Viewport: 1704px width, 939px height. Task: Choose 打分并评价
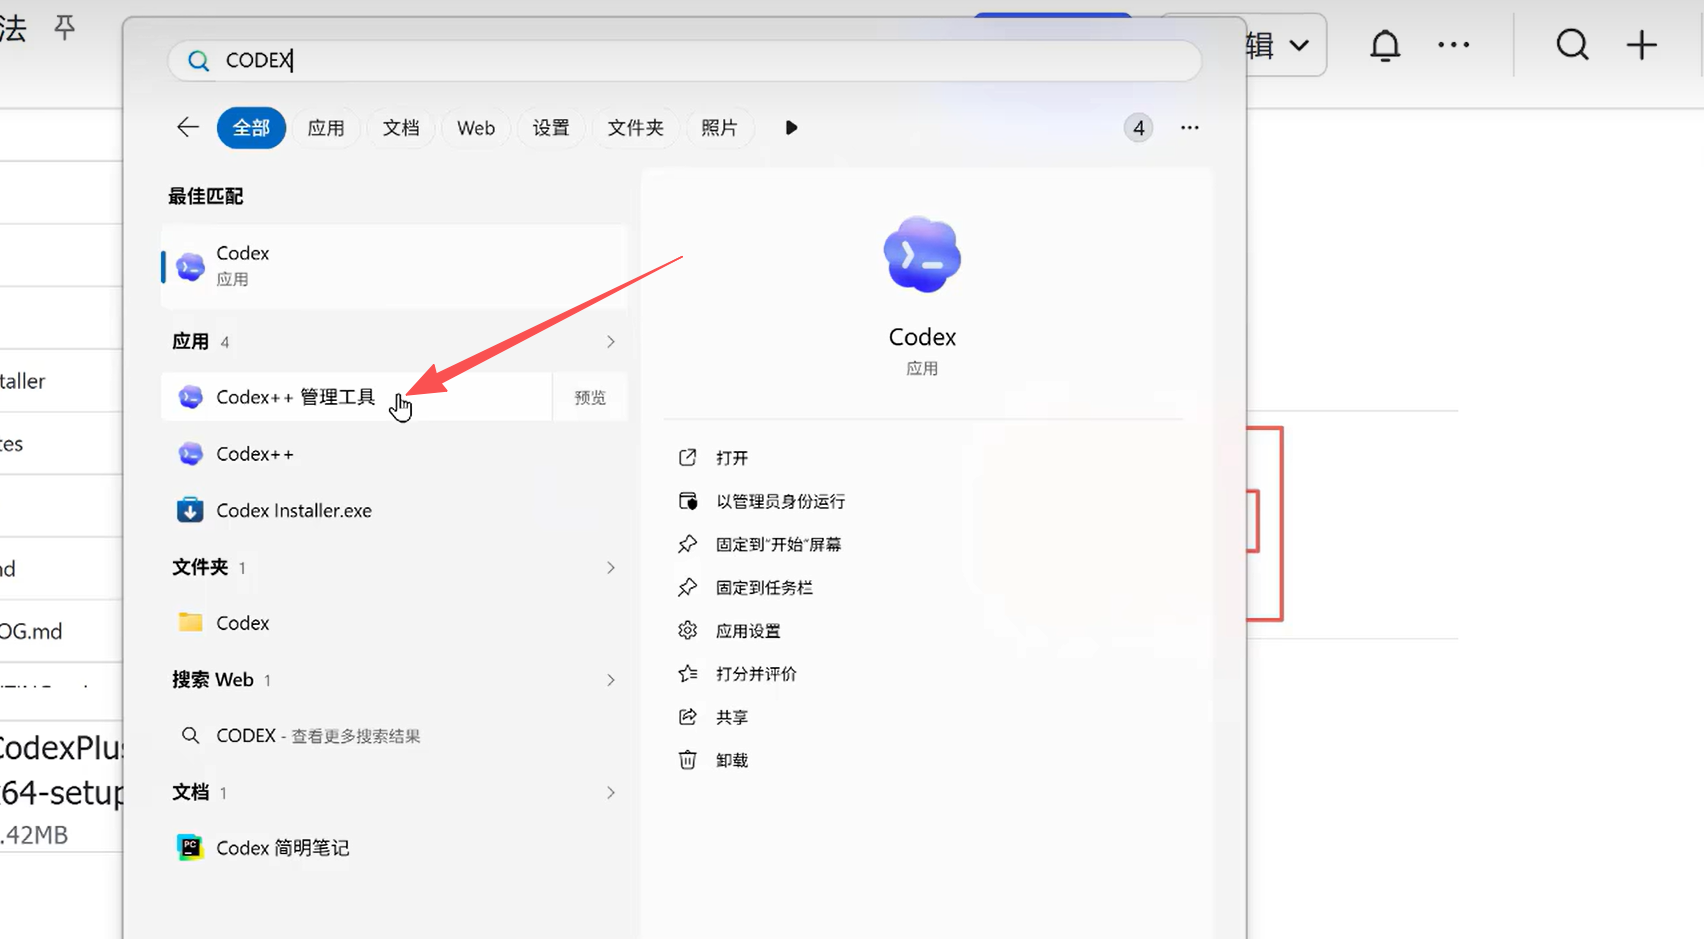pos(756,674)
